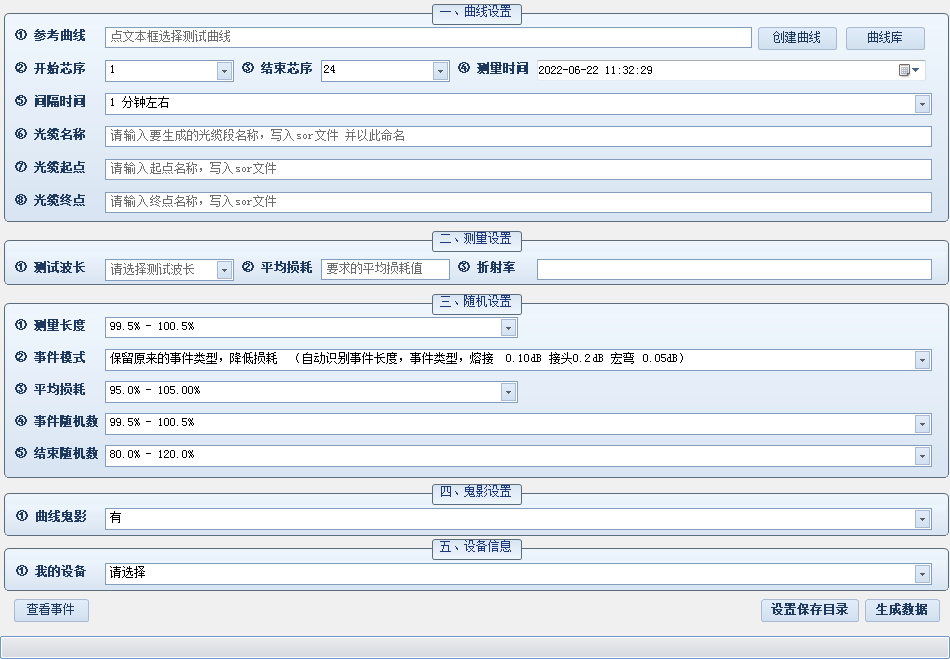The image size is (950, 659).
Task: Open the 曲线鬼影 dropdown
Action: point(921,519)
